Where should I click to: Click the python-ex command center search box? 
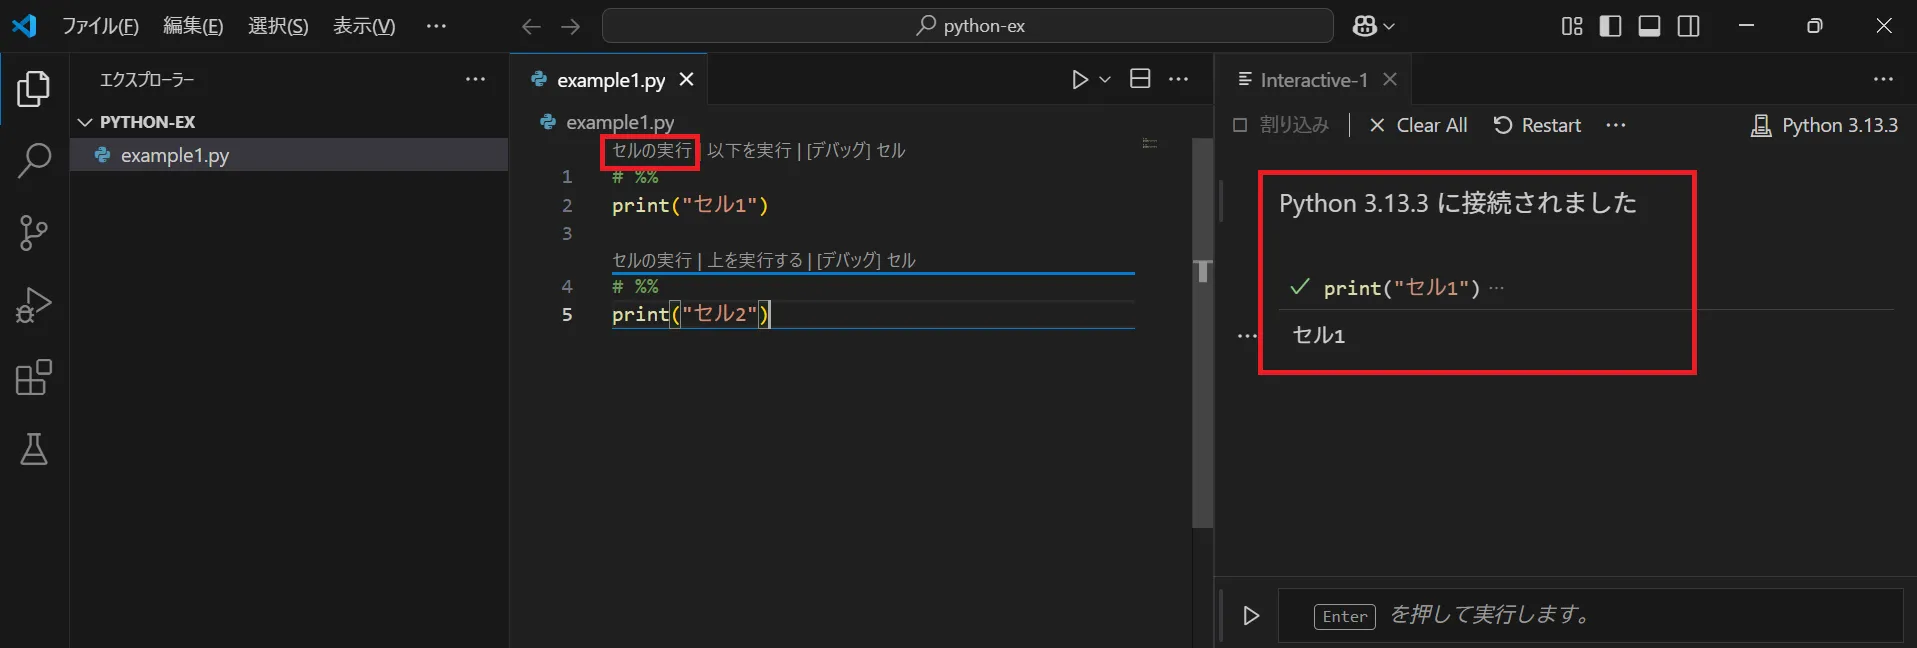point(967,26)
